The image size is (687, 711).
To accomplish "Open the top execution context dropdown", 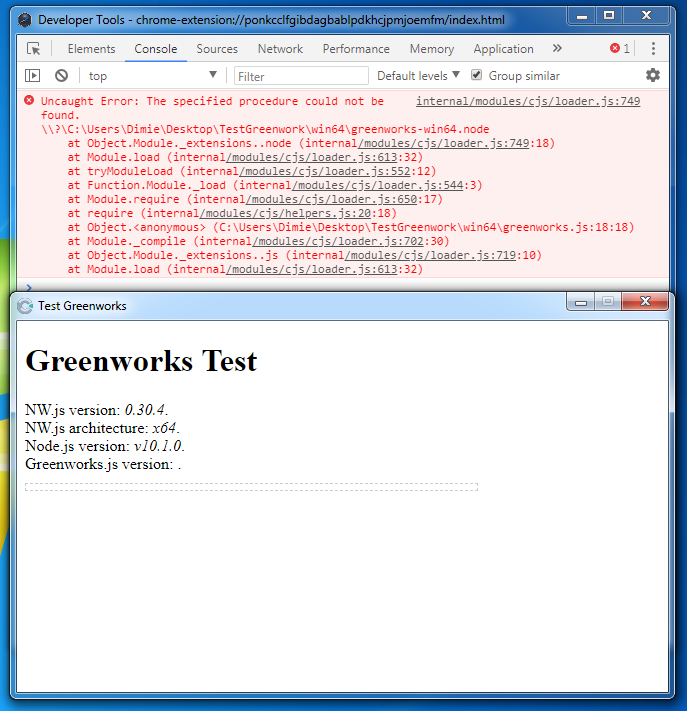I will [152, 75].
